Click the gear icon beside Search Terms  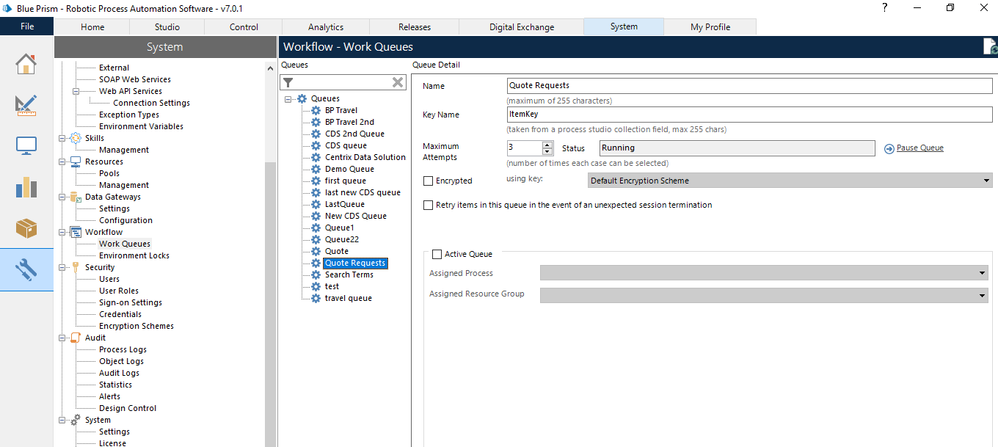tap(316, 275)
